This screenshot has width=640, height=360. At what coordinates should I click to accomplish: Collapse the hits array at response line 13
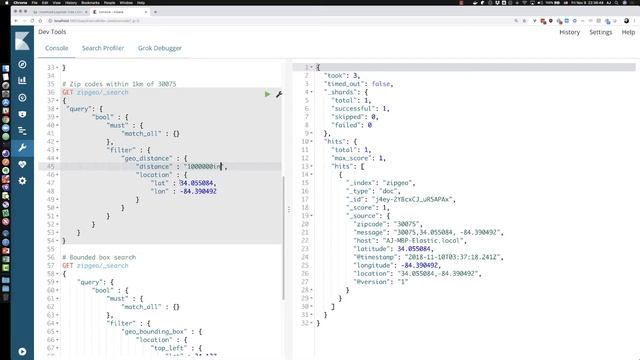point(311,167)
